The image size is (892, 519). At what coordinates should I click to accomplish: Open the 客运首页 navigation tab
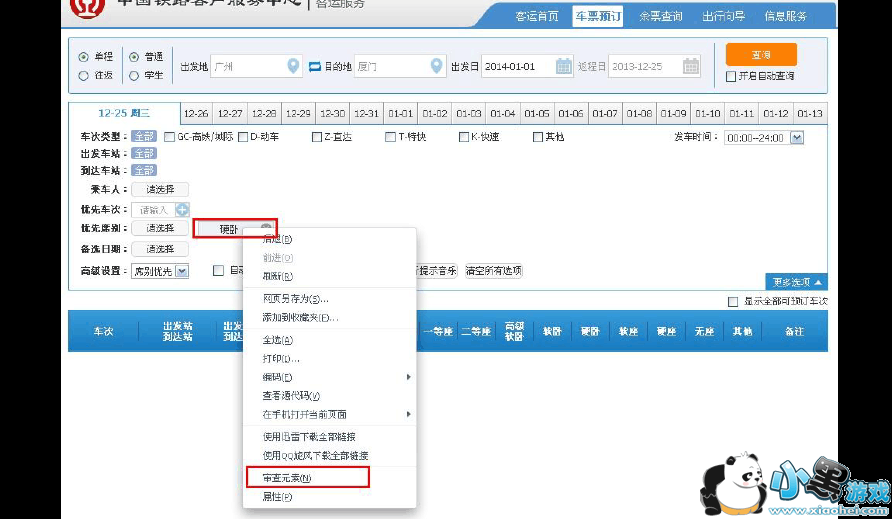click(536, 16)
